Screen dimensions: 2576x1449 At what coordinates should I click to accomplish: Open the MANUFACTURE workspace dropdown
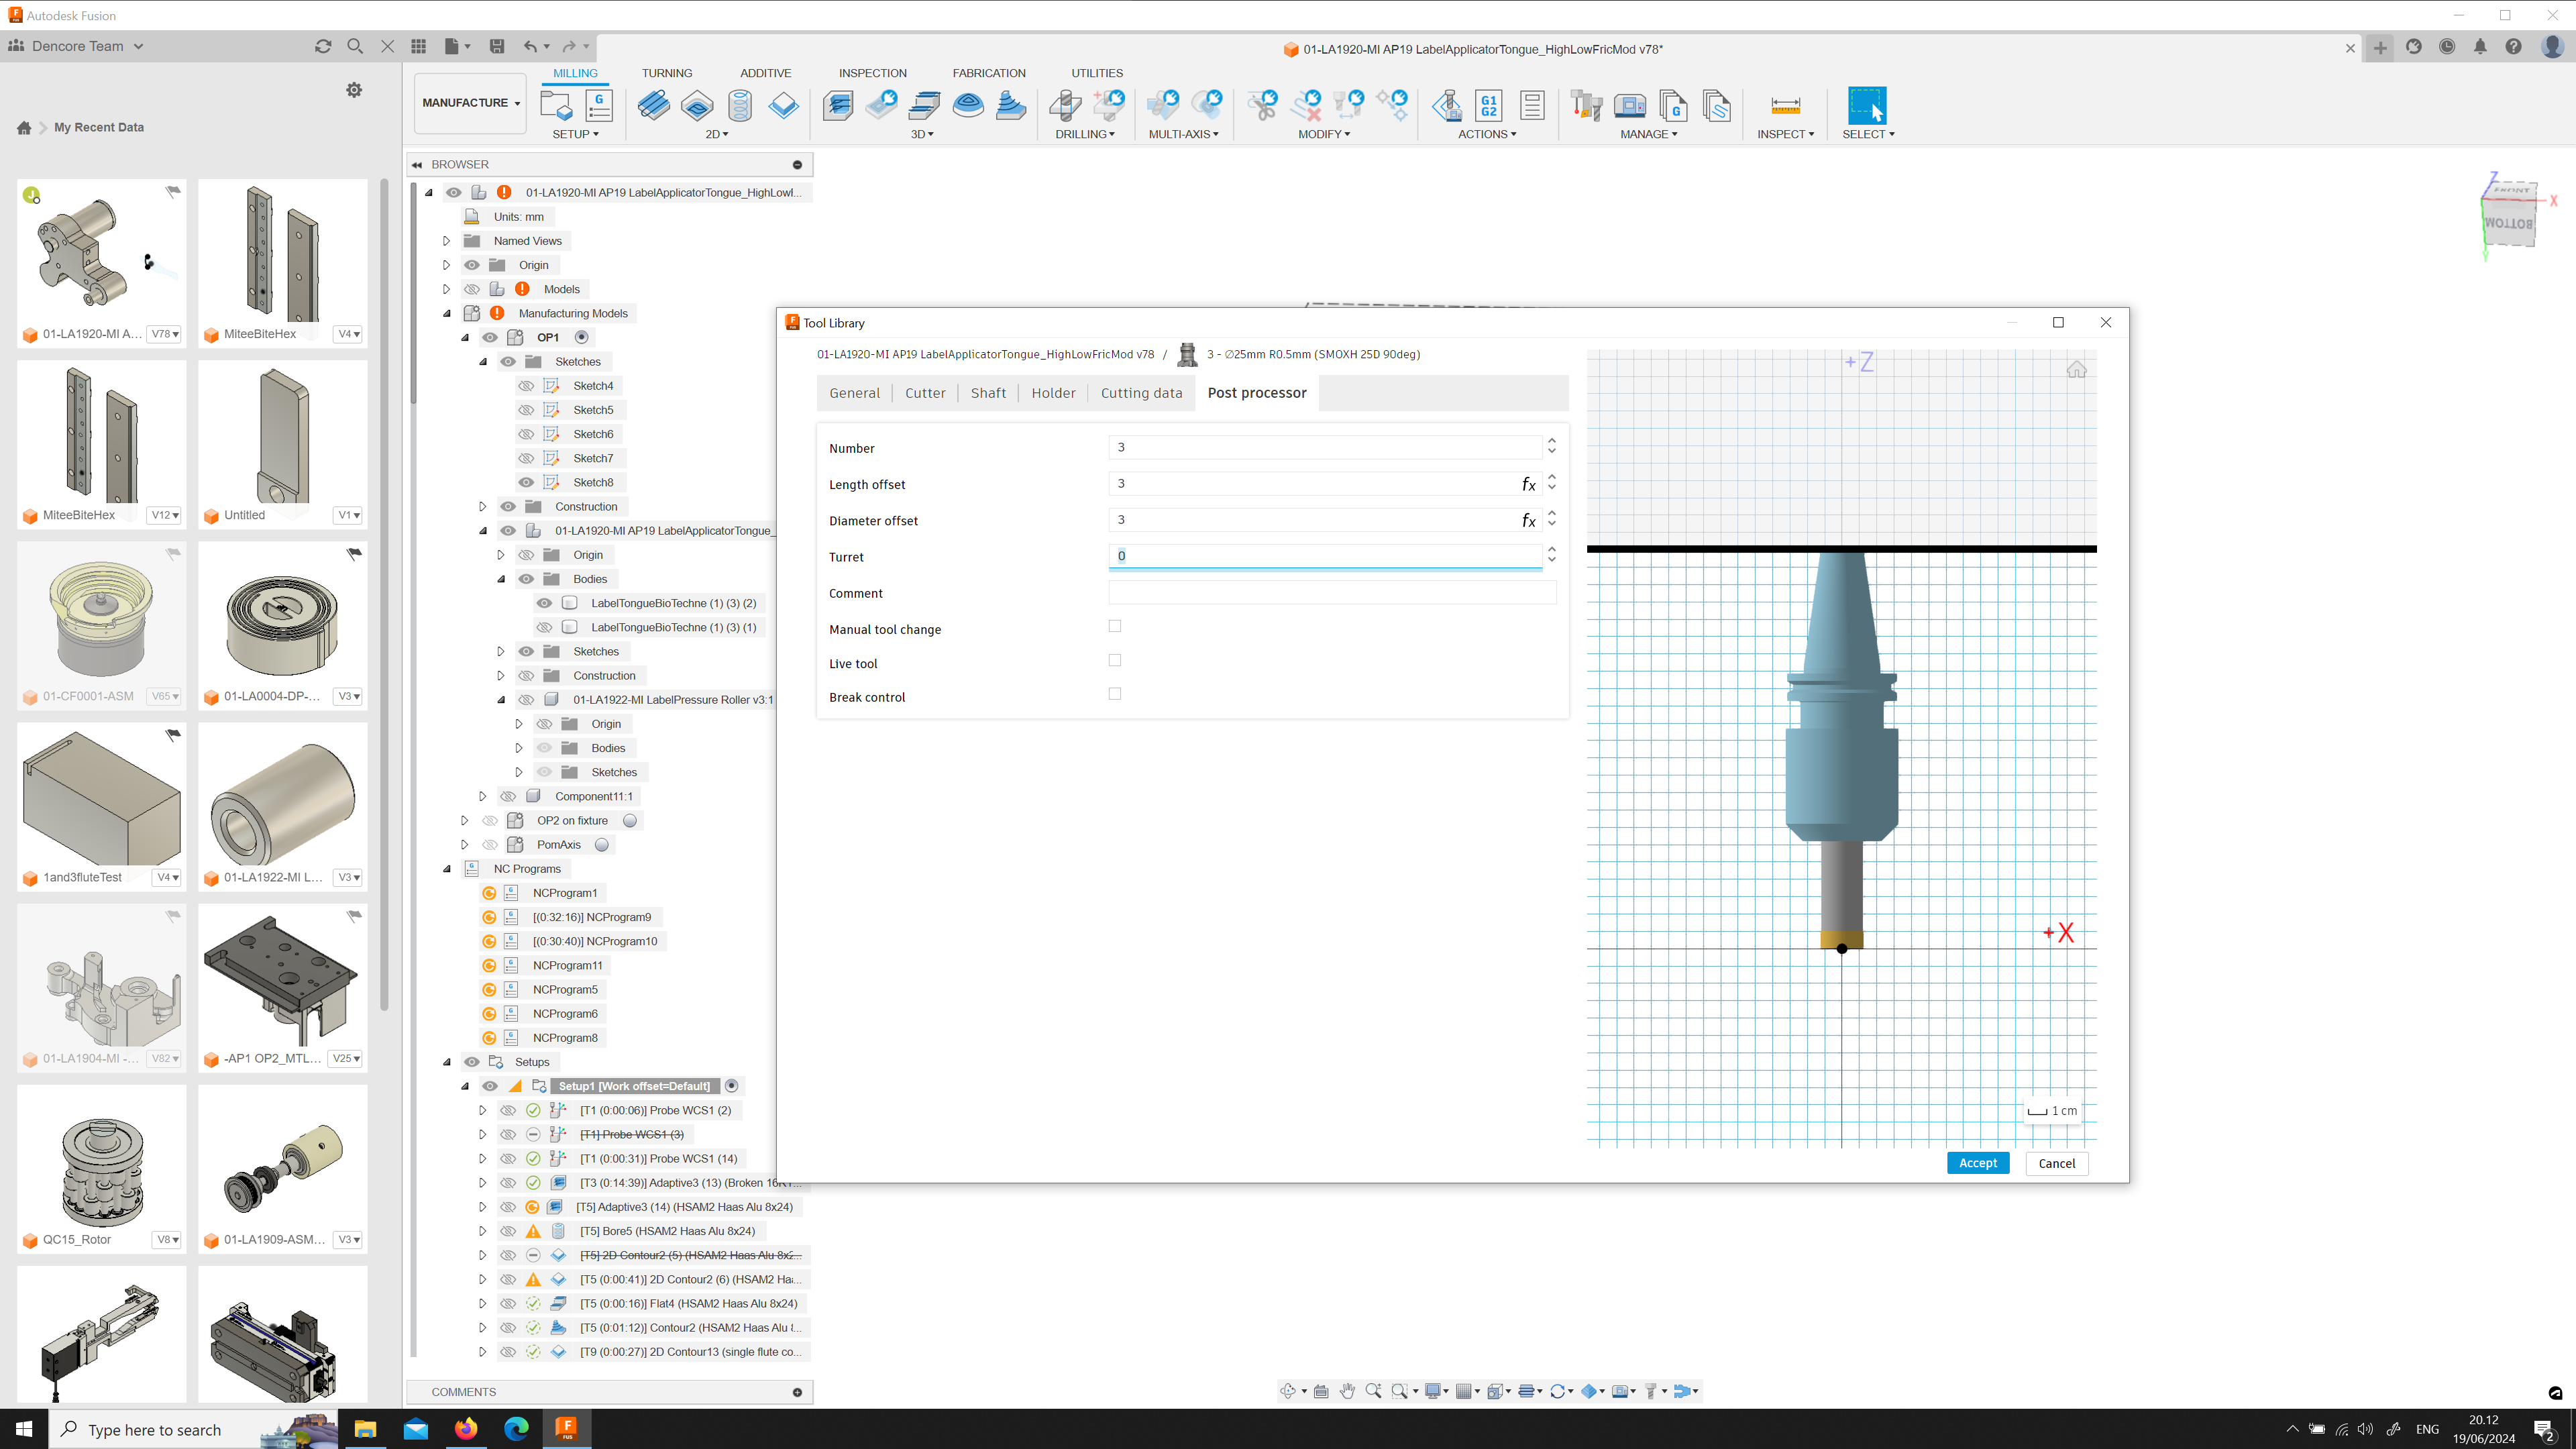470,103
